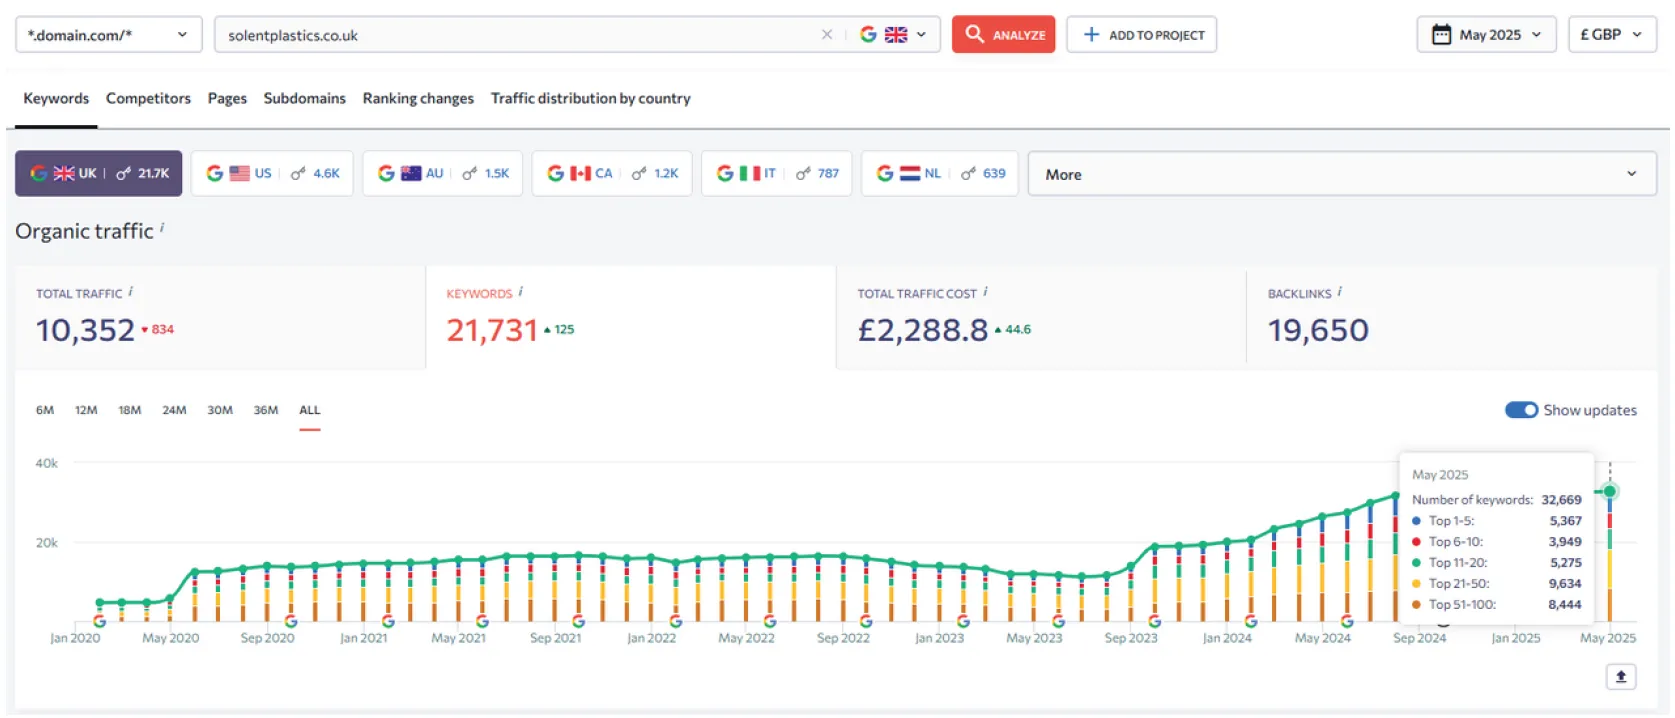Open the Pages tab

click(227, 98)
